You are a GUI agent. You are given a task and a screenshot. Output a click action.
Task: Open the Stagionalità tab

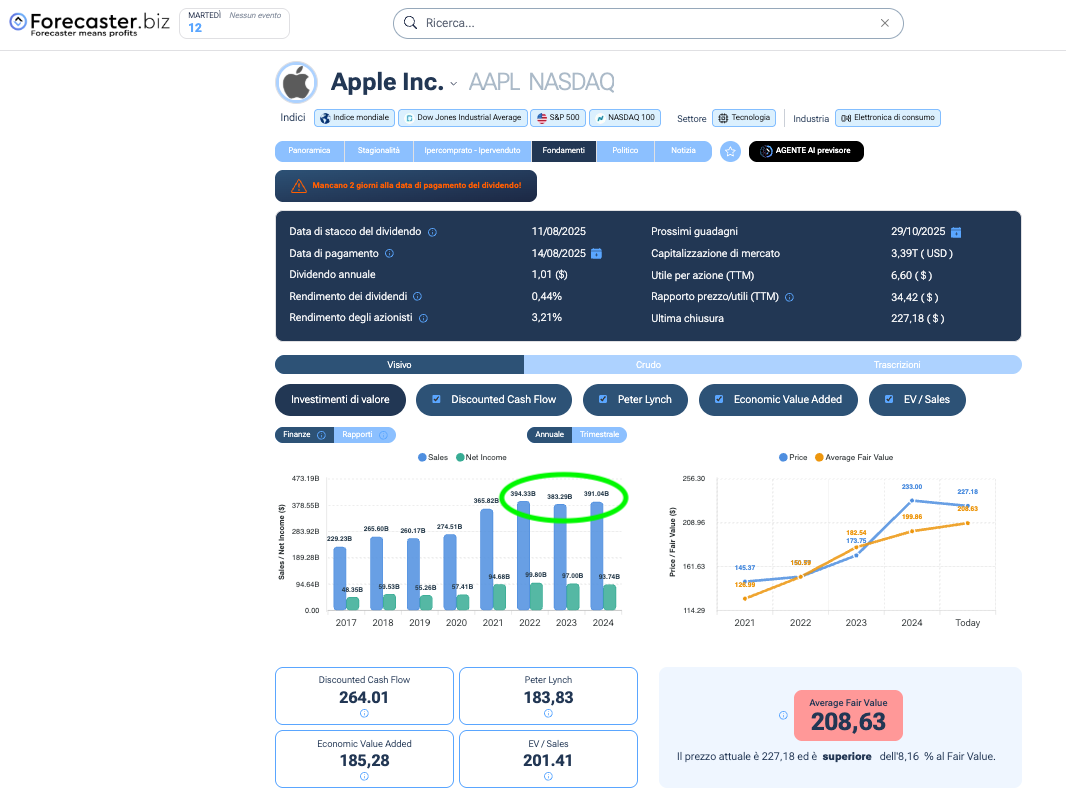[x=379, y=151]
